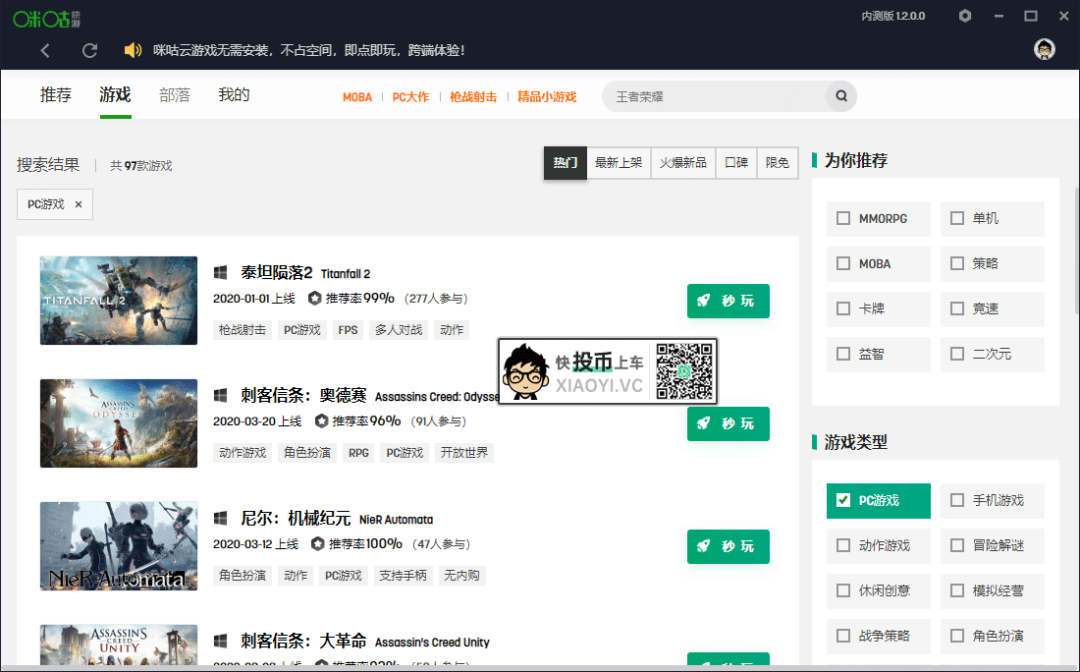
Task: Minimize the application window
Action: [999, 16]
